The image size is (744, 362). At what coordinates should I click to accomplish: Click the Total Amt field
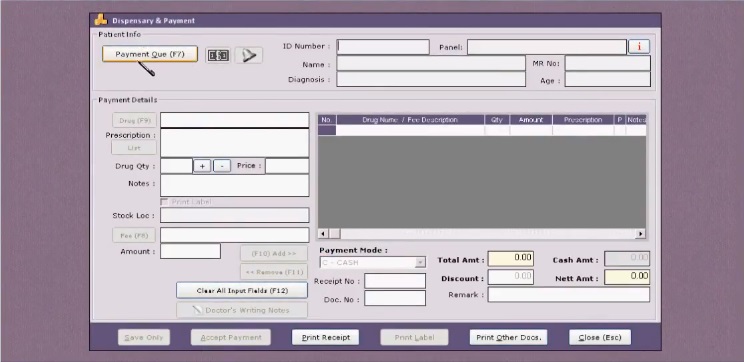click(511, 258)
